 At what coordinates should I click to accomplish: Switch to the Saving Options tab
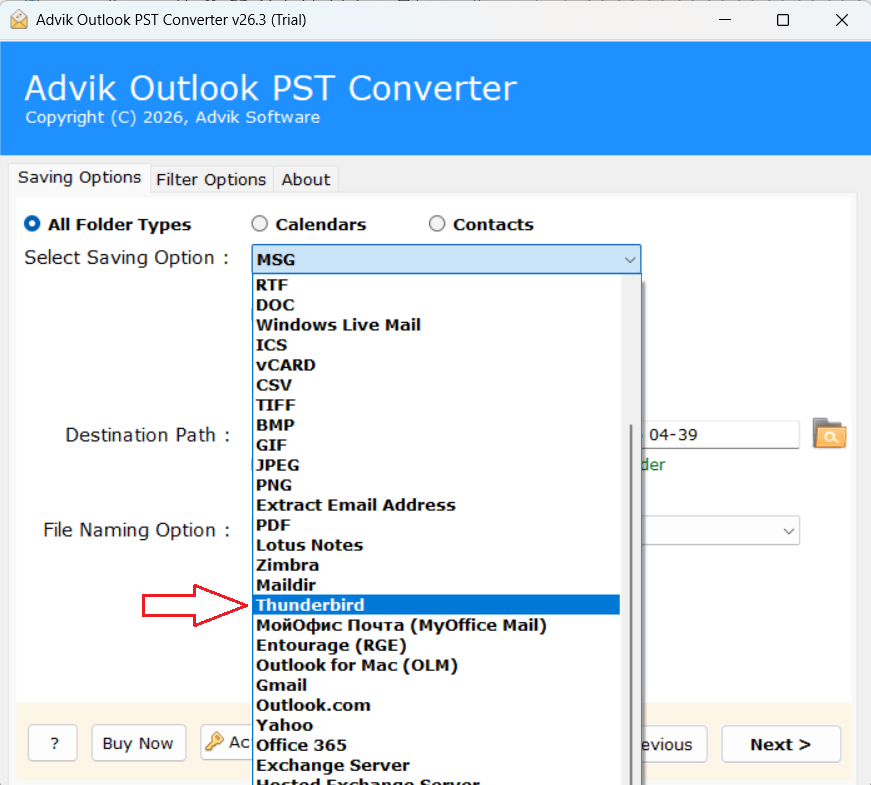pyautogui.click(x=79, y=178)
